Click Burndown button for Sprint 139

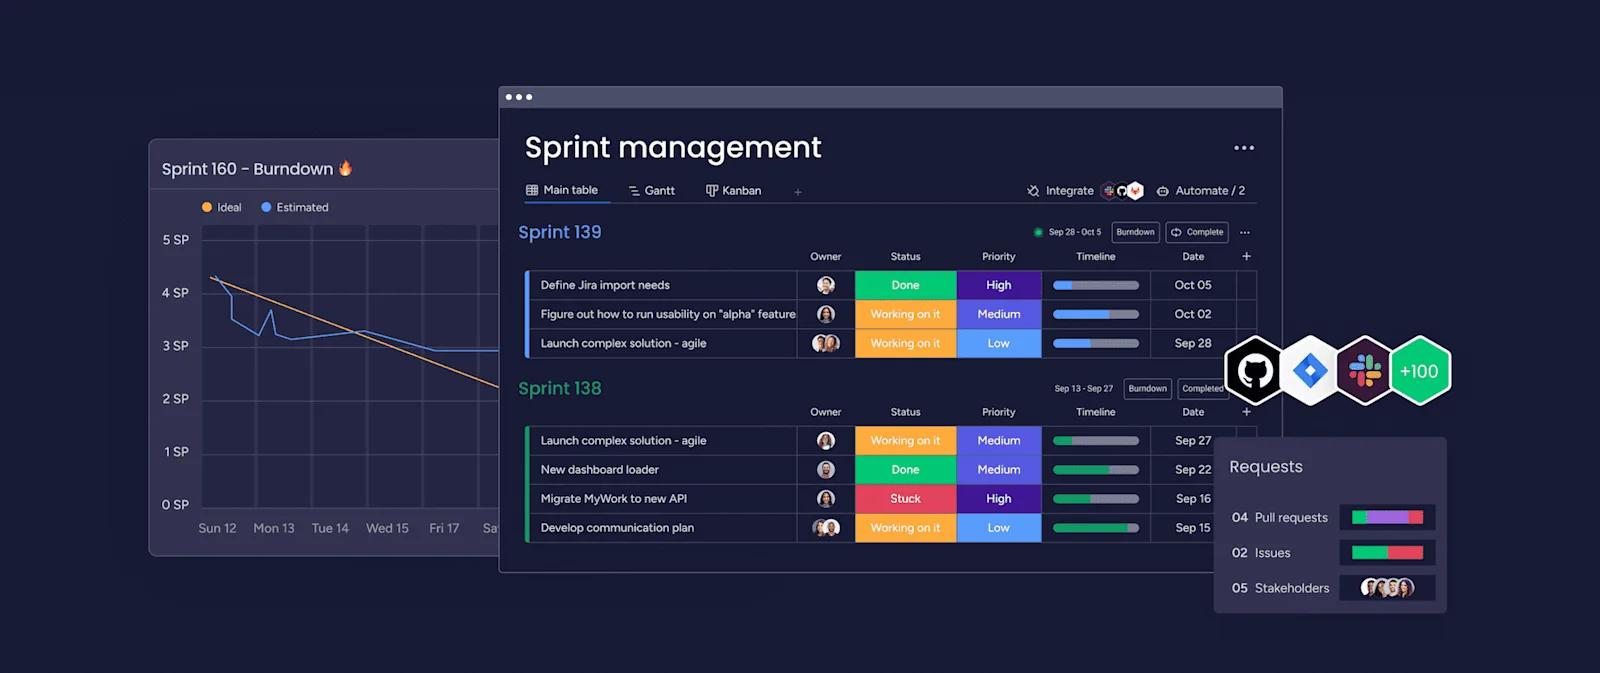point(1135,232)
